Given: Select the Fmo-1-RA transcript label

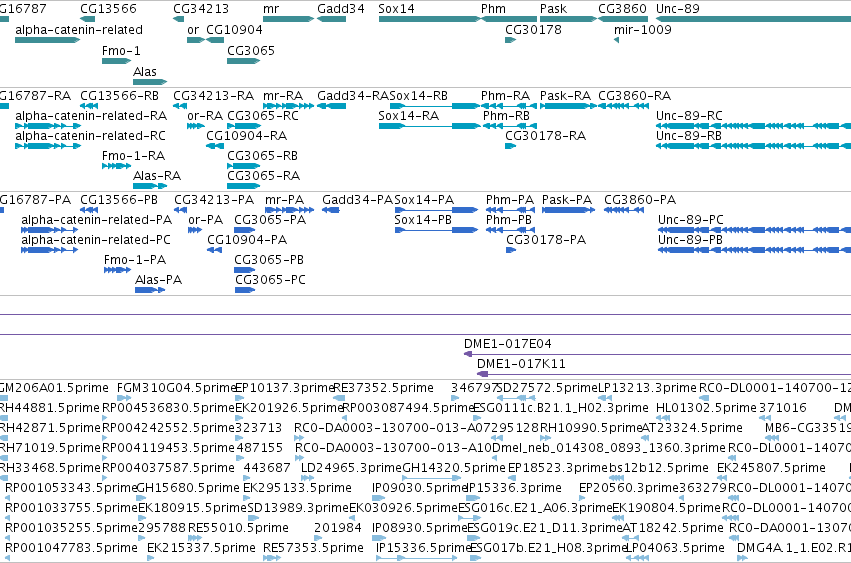Looking at the screenshot, I should [133, 156].
